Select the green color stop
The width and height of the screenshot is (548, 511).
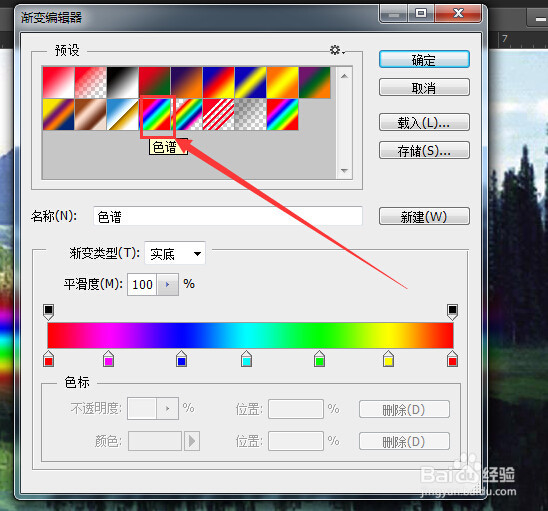[x=319, y=359]
